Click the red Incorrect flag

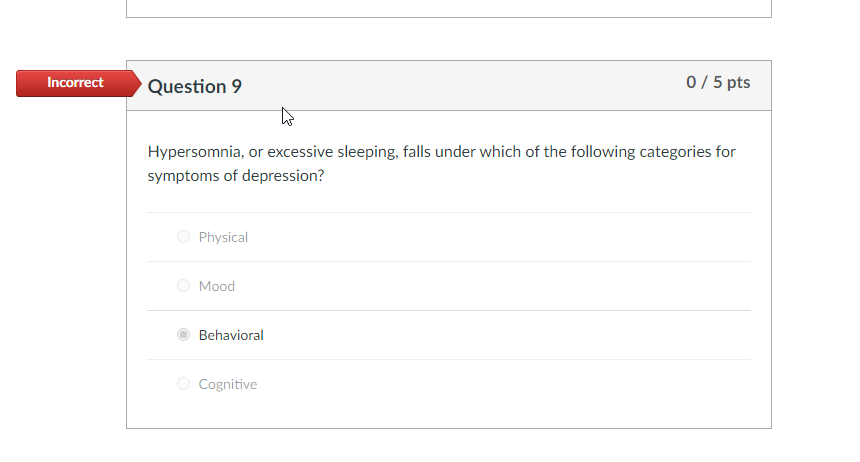[75, 83]
